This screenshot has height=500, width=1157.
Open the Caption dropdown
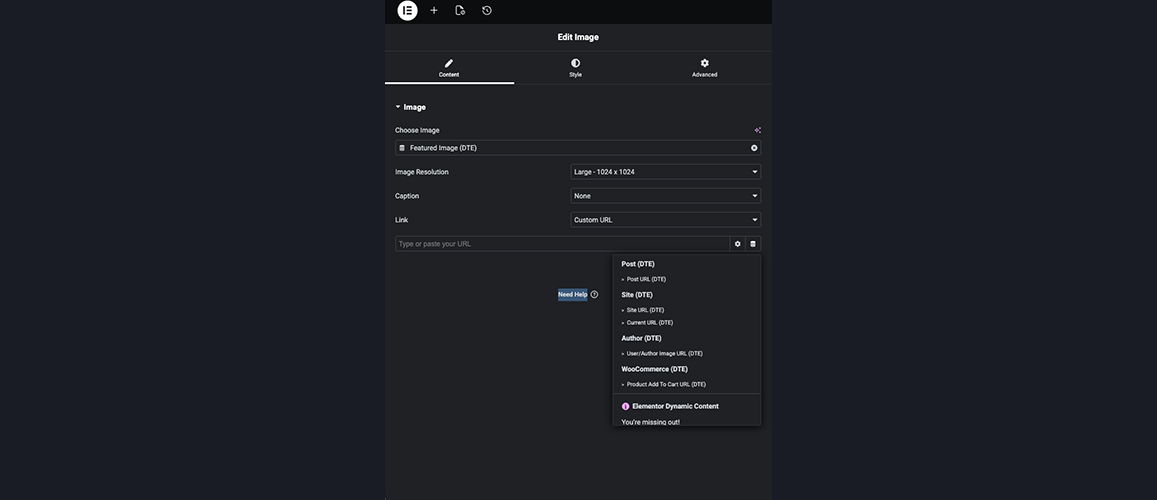(665, 196)
